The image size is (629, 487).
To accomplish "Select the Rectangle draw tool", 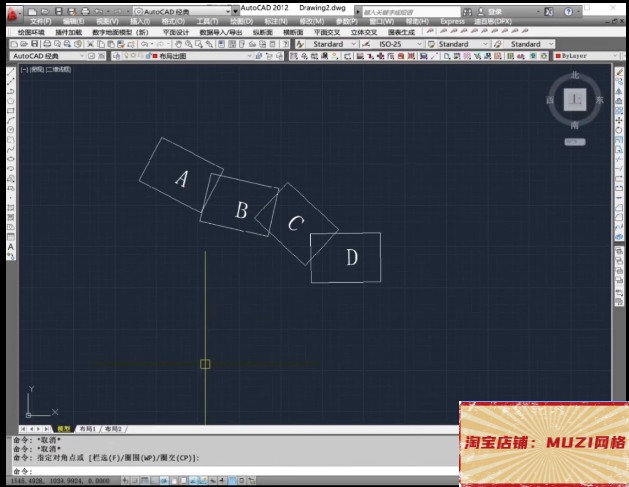I will (11, 110).
